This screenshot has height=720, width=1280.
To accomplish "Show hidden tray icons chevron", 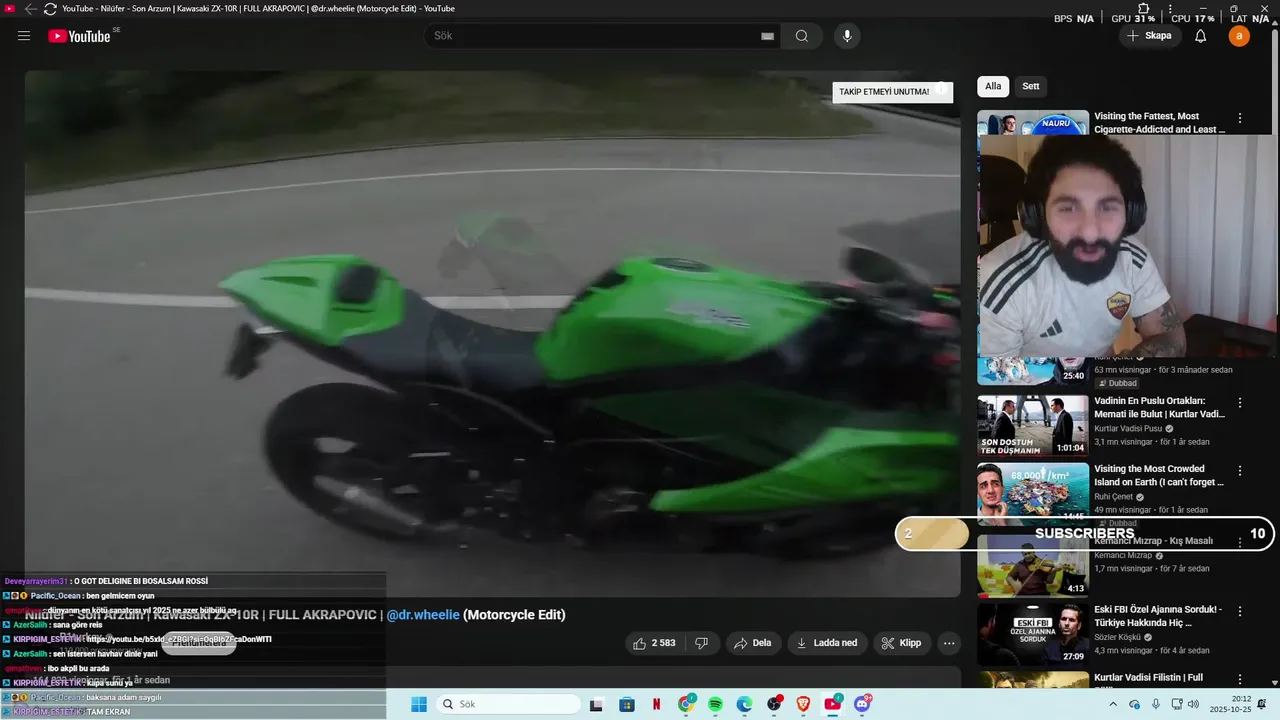I will point(1113,704).
